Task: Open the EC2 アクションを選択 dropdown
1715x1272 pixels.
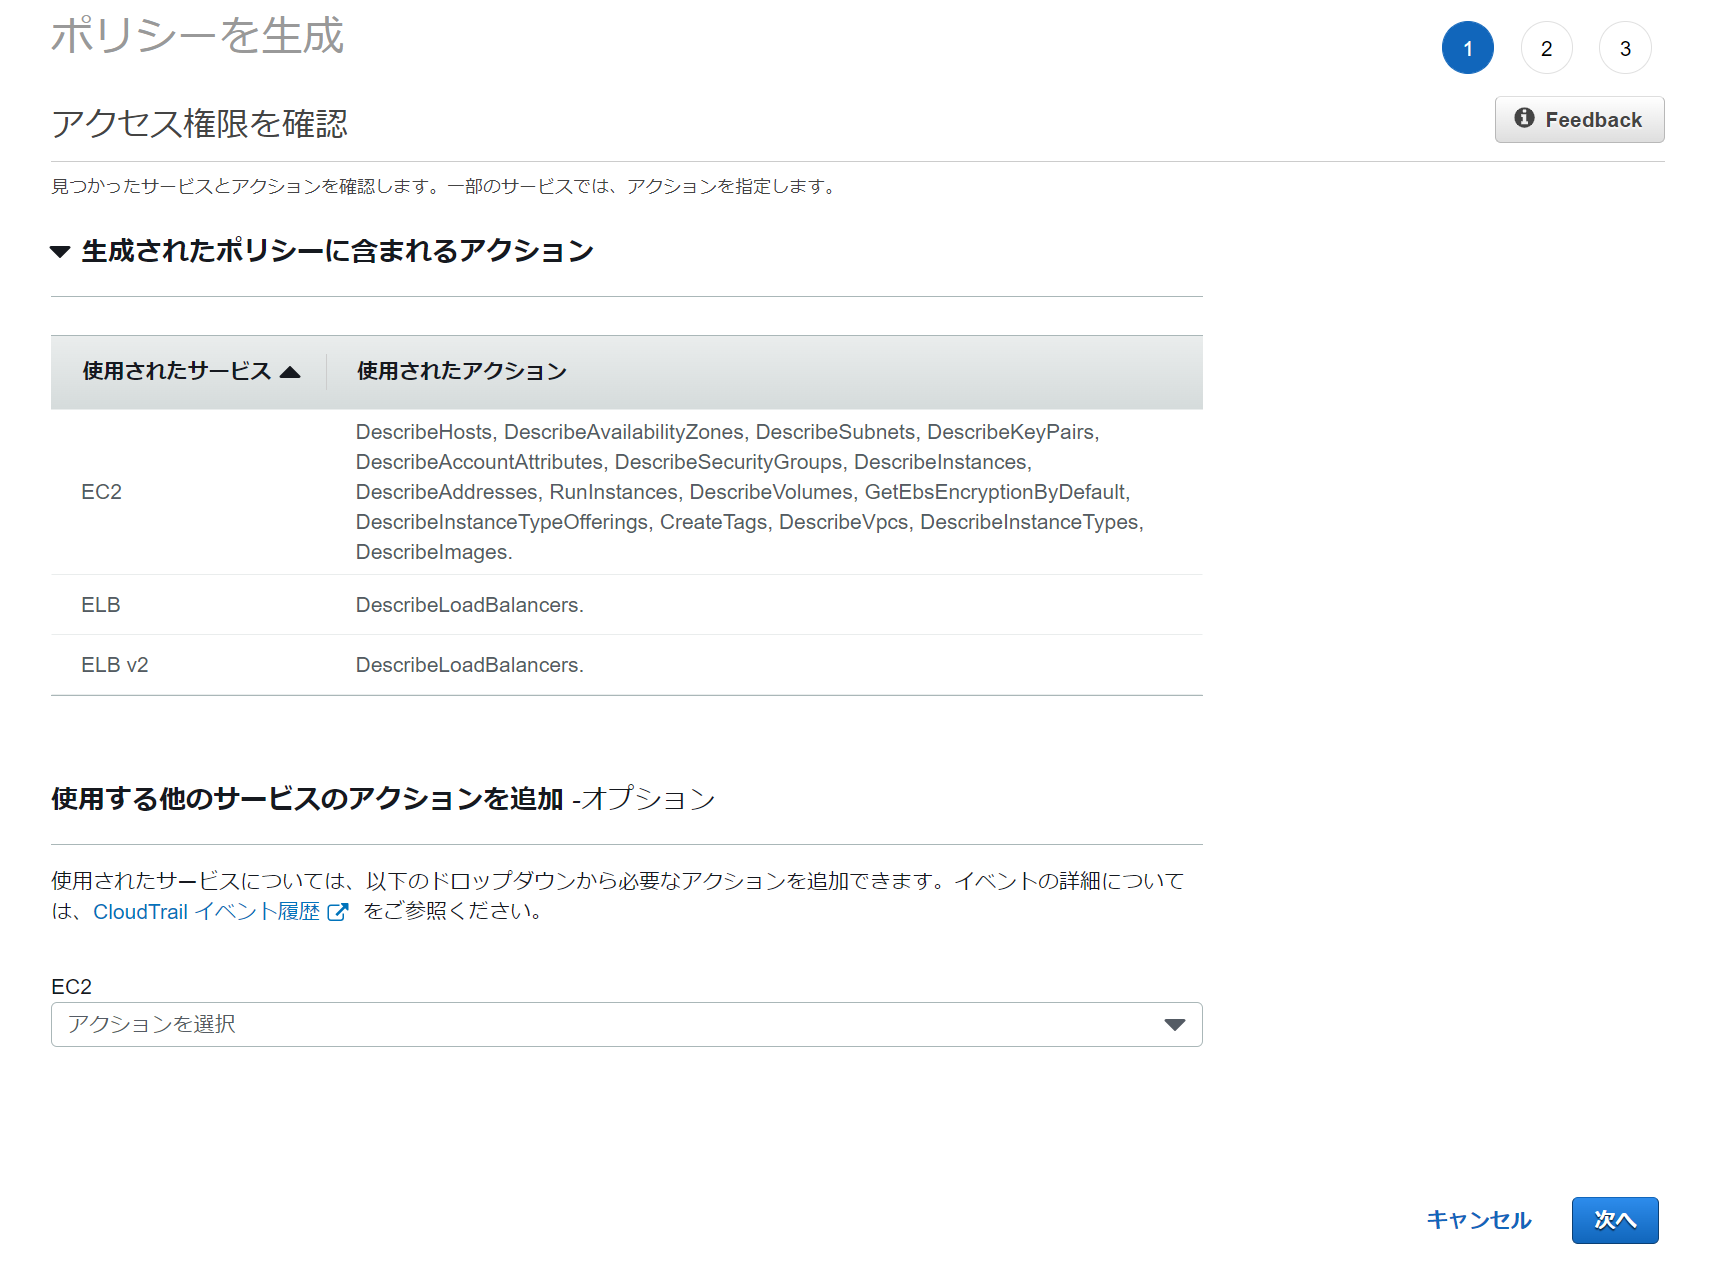Action: [x=627, y=1025]
